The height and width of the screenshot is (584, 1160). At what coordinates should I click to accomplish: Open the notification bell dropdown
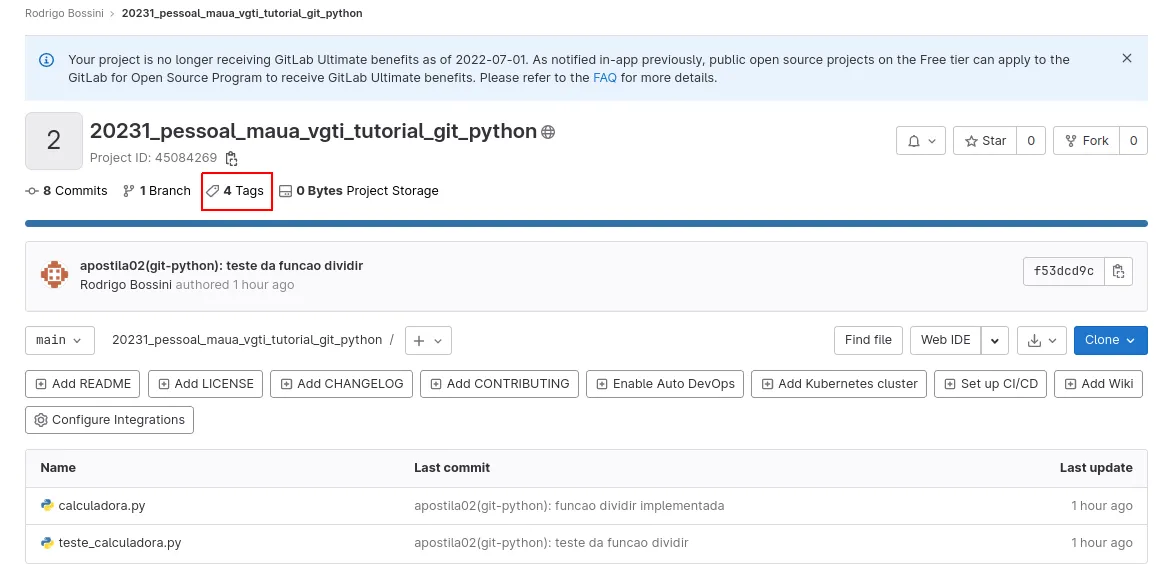tap(921, 141)
